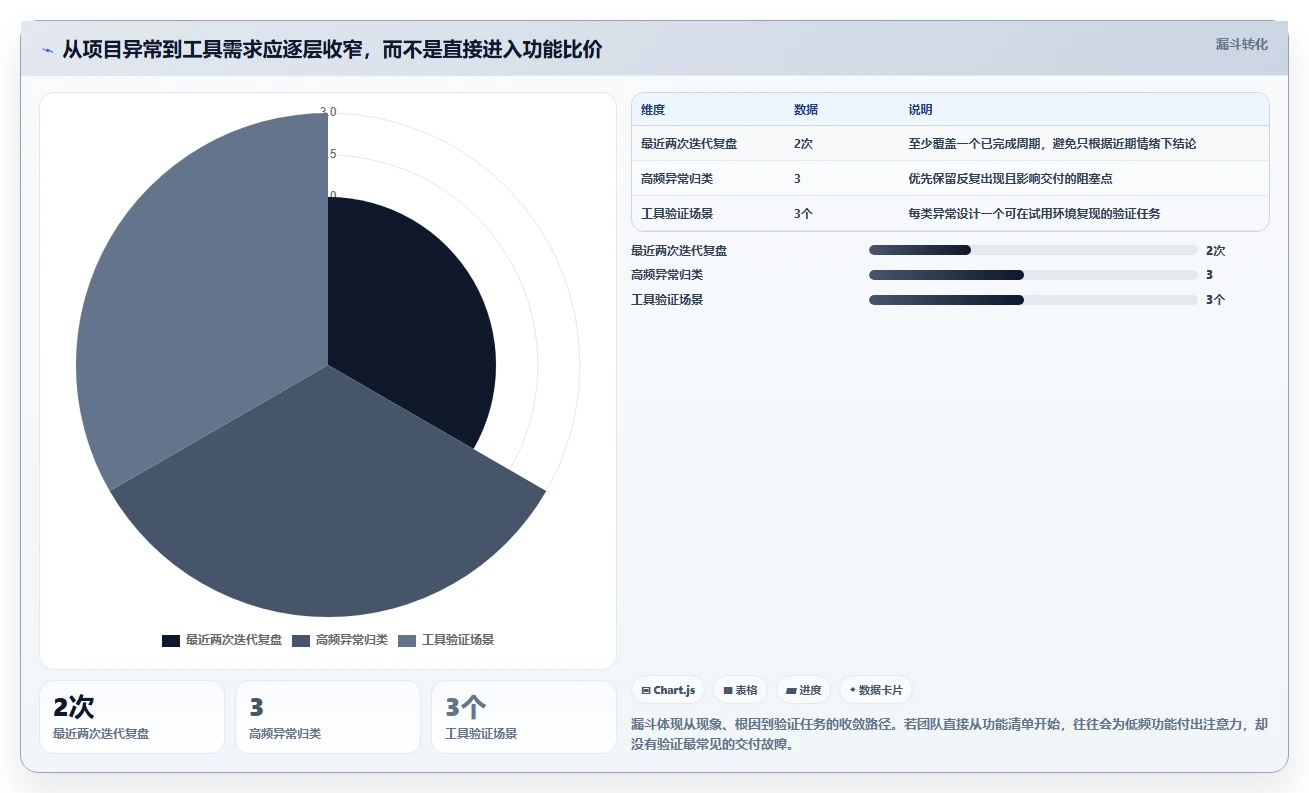Click the slide title starting 从项目异常到工具需求

pos(332,49)
